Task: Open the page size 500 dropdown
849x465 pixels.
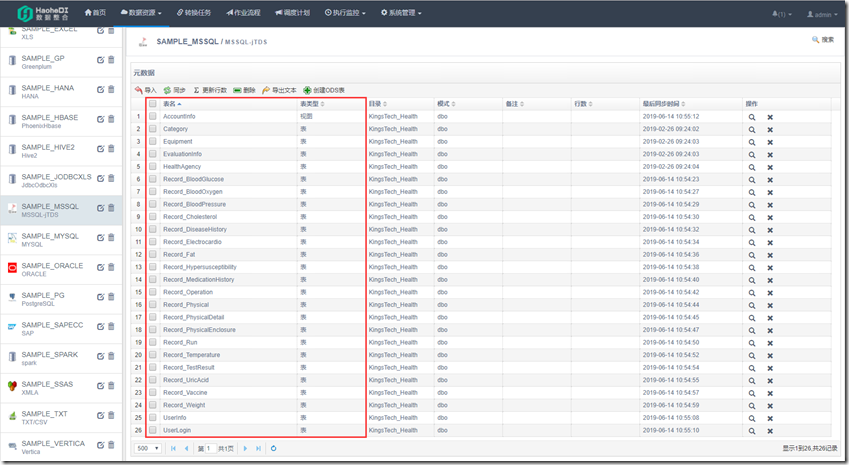Action: pyautogui.click(x=148, y=448)
